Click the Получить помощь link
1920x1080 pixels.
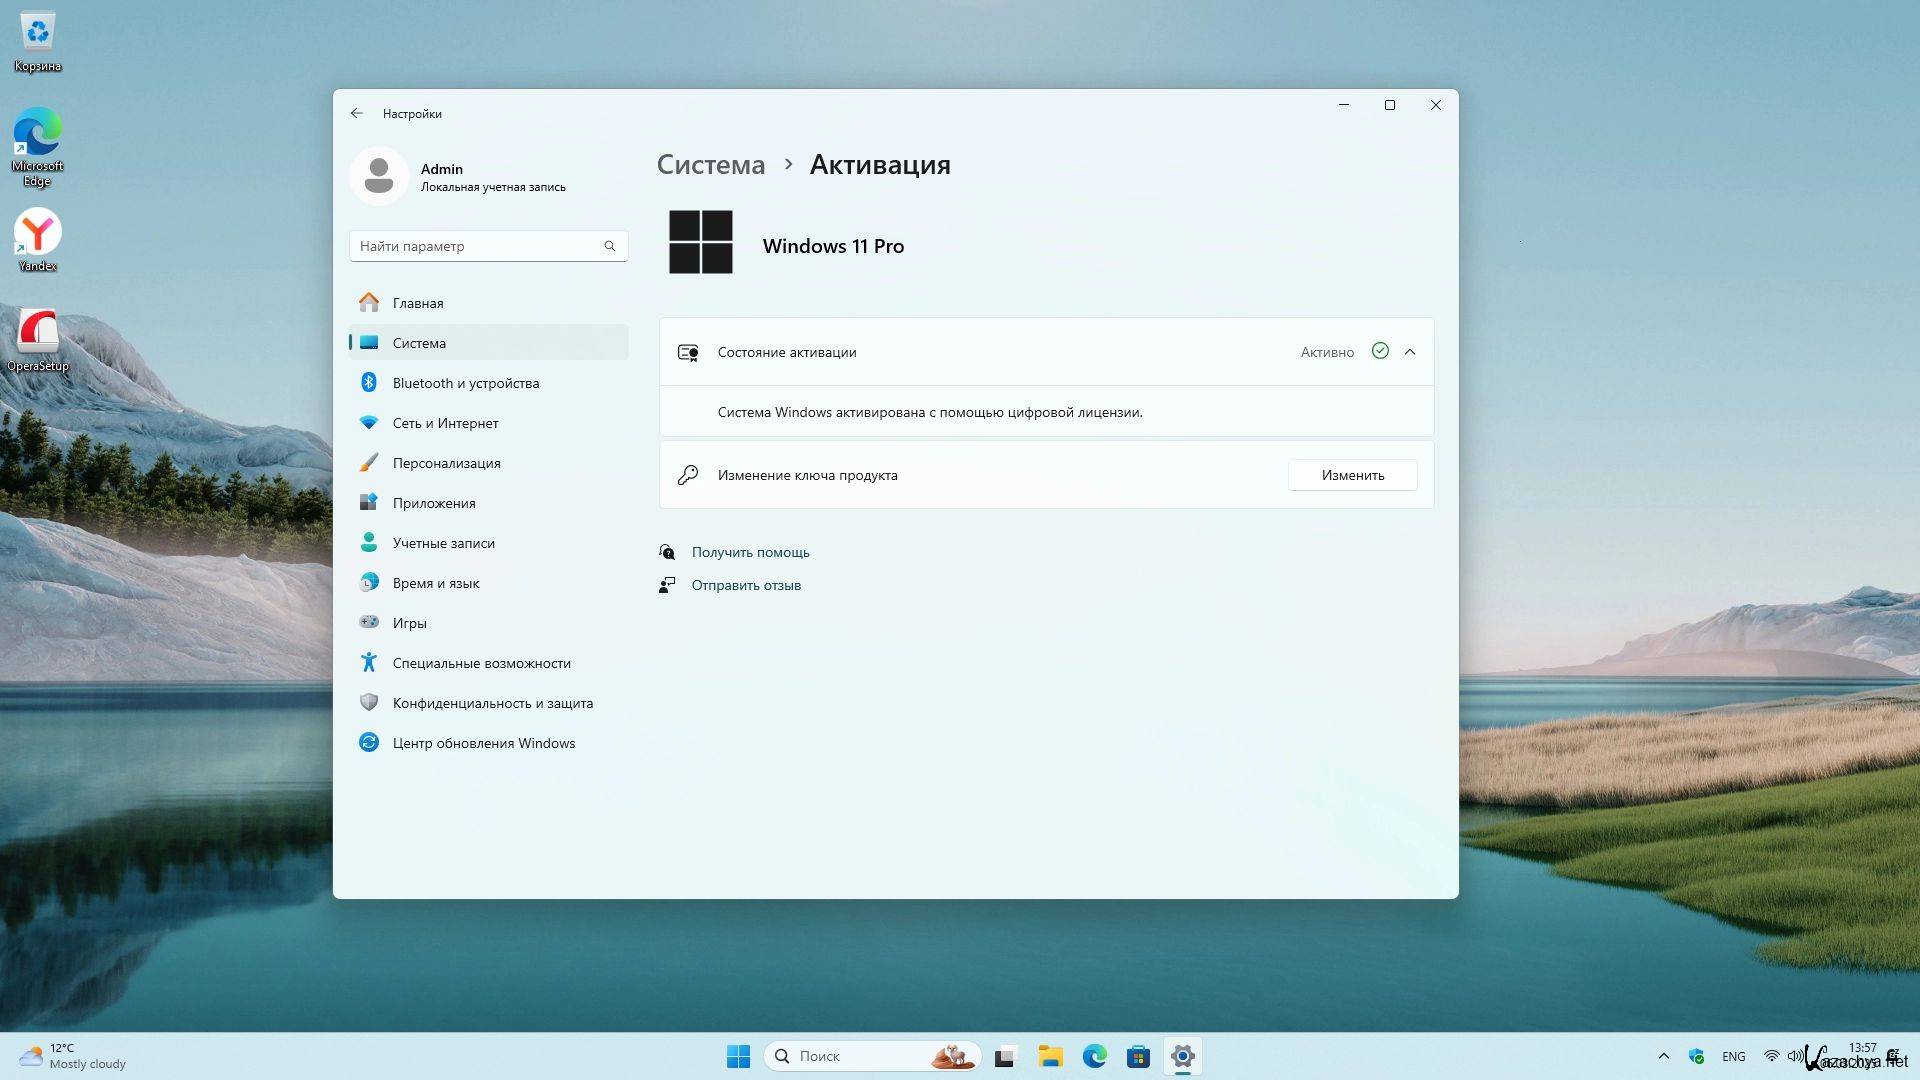coord(750,552)
